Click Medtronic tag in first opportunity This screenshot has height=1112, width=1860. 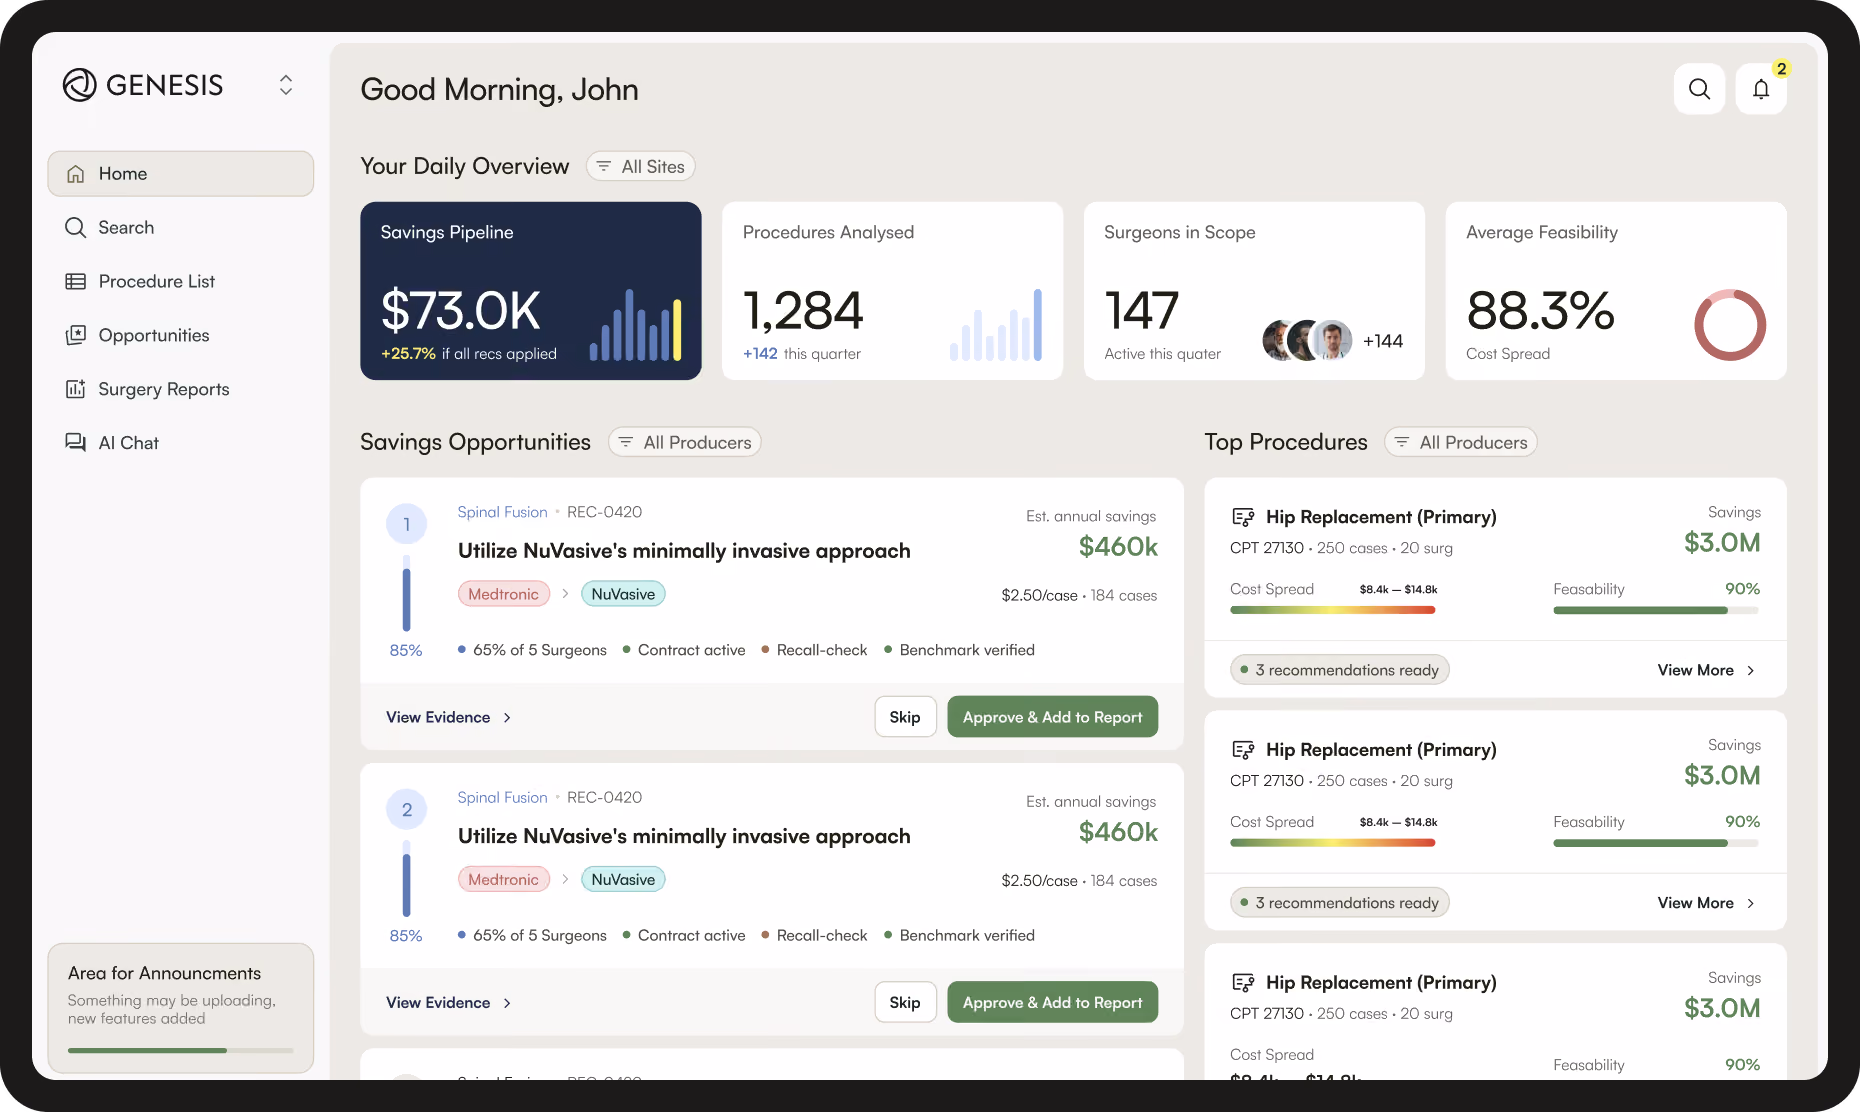click(504, 594)
